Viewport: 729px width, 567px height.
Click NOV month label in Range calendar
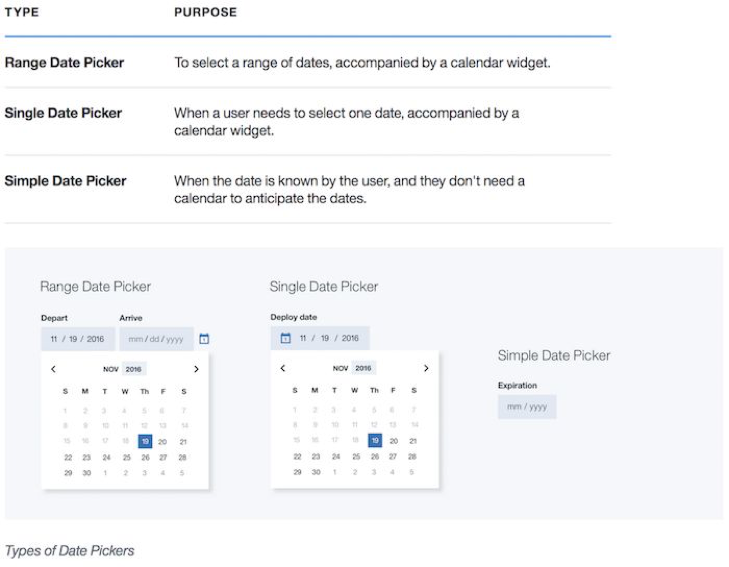point(110,369)
